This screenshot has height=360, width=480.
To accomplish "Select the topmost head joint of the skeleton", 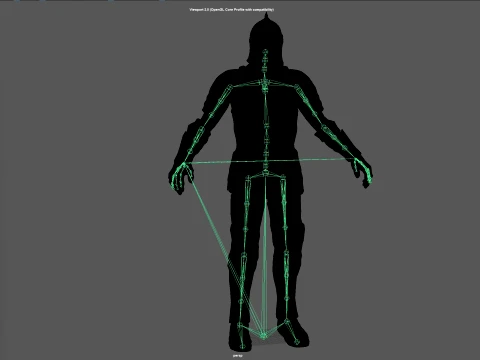I will pos(265,52).
